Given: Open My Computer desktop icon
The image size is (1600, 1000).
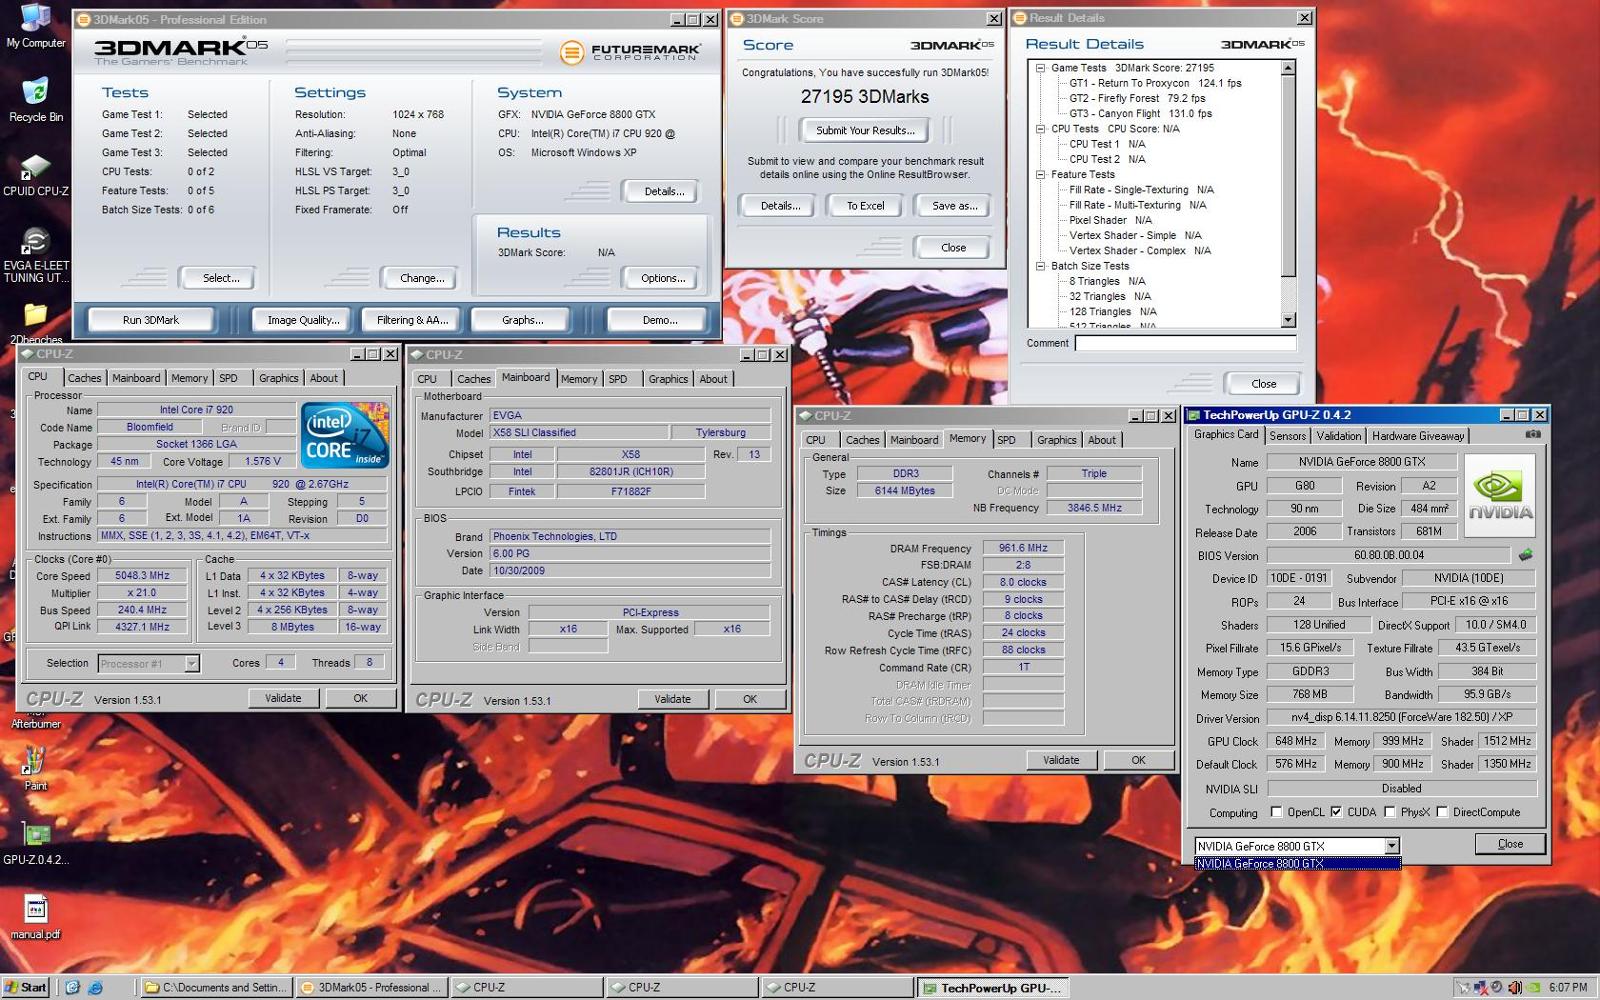Looking at the screenshot, I should (36, 27).
